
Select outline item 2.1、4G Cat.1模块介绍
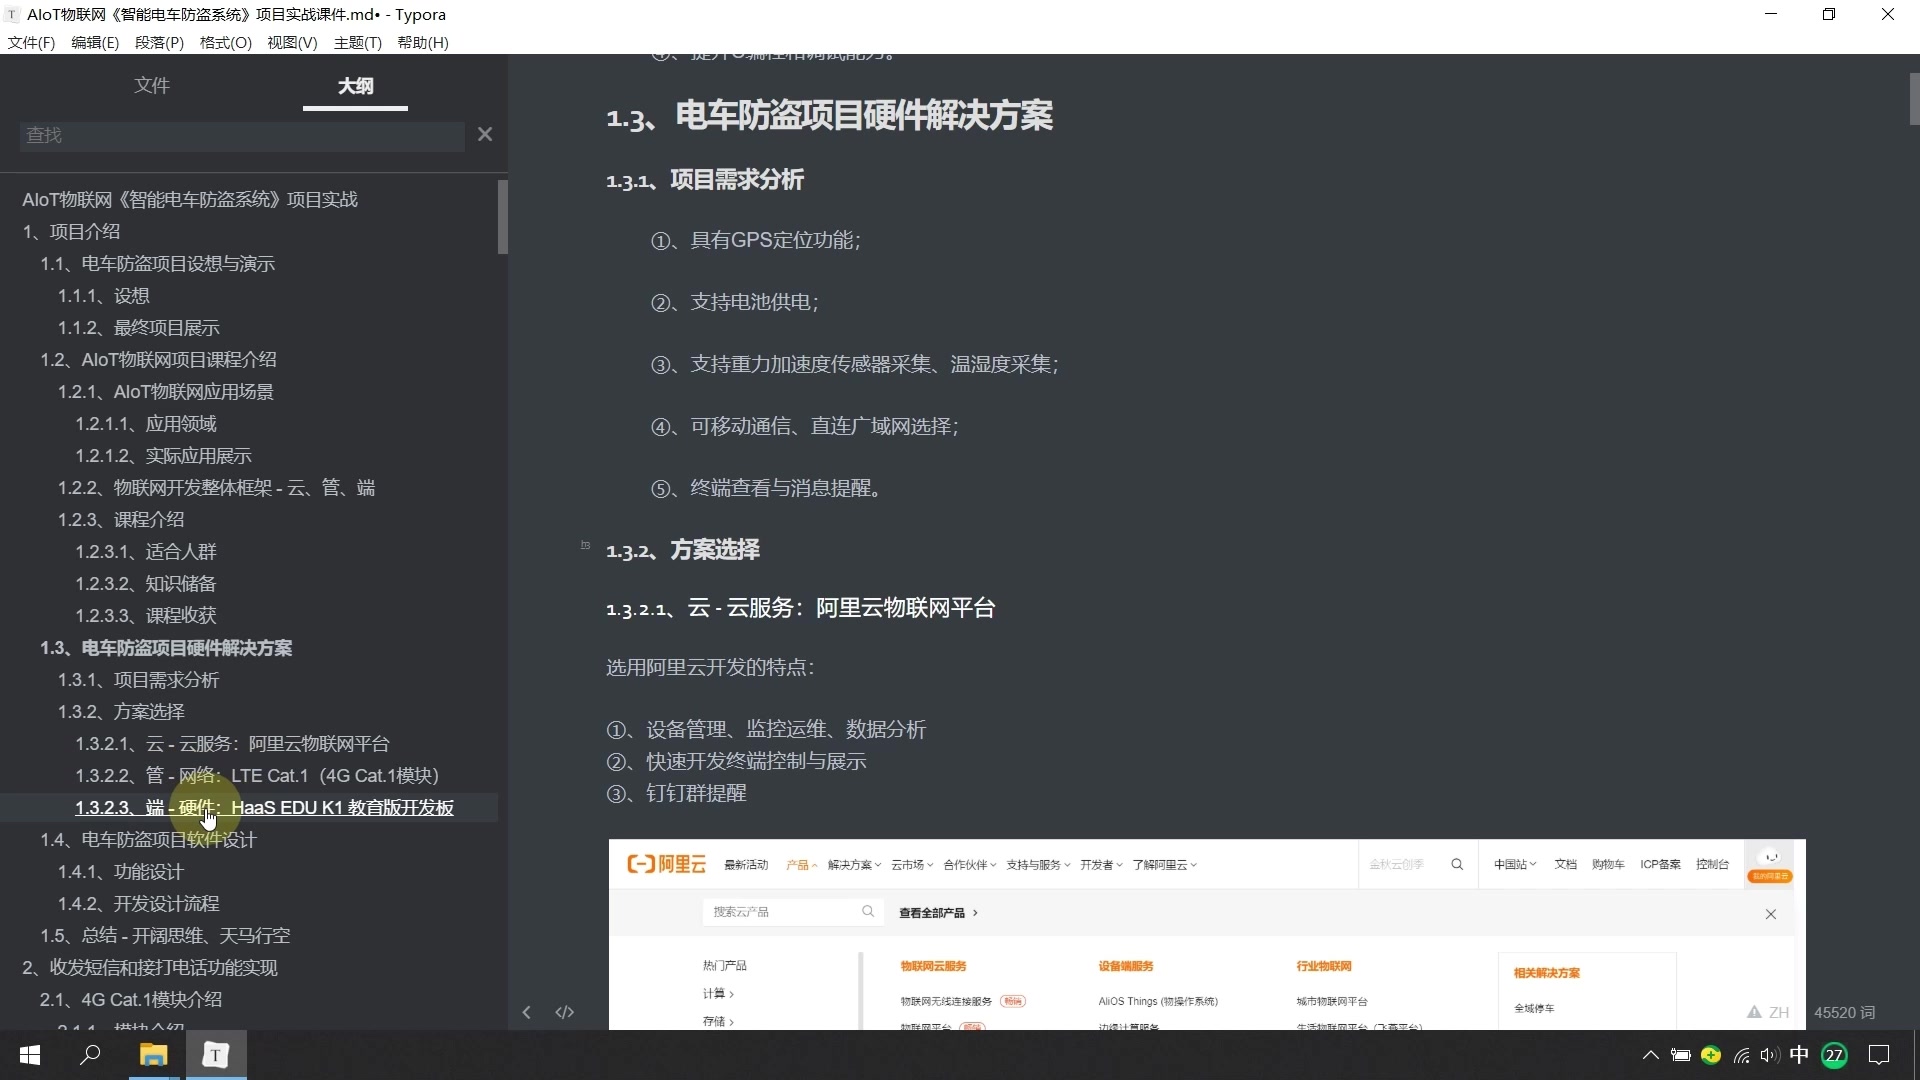pos(131,1000)
